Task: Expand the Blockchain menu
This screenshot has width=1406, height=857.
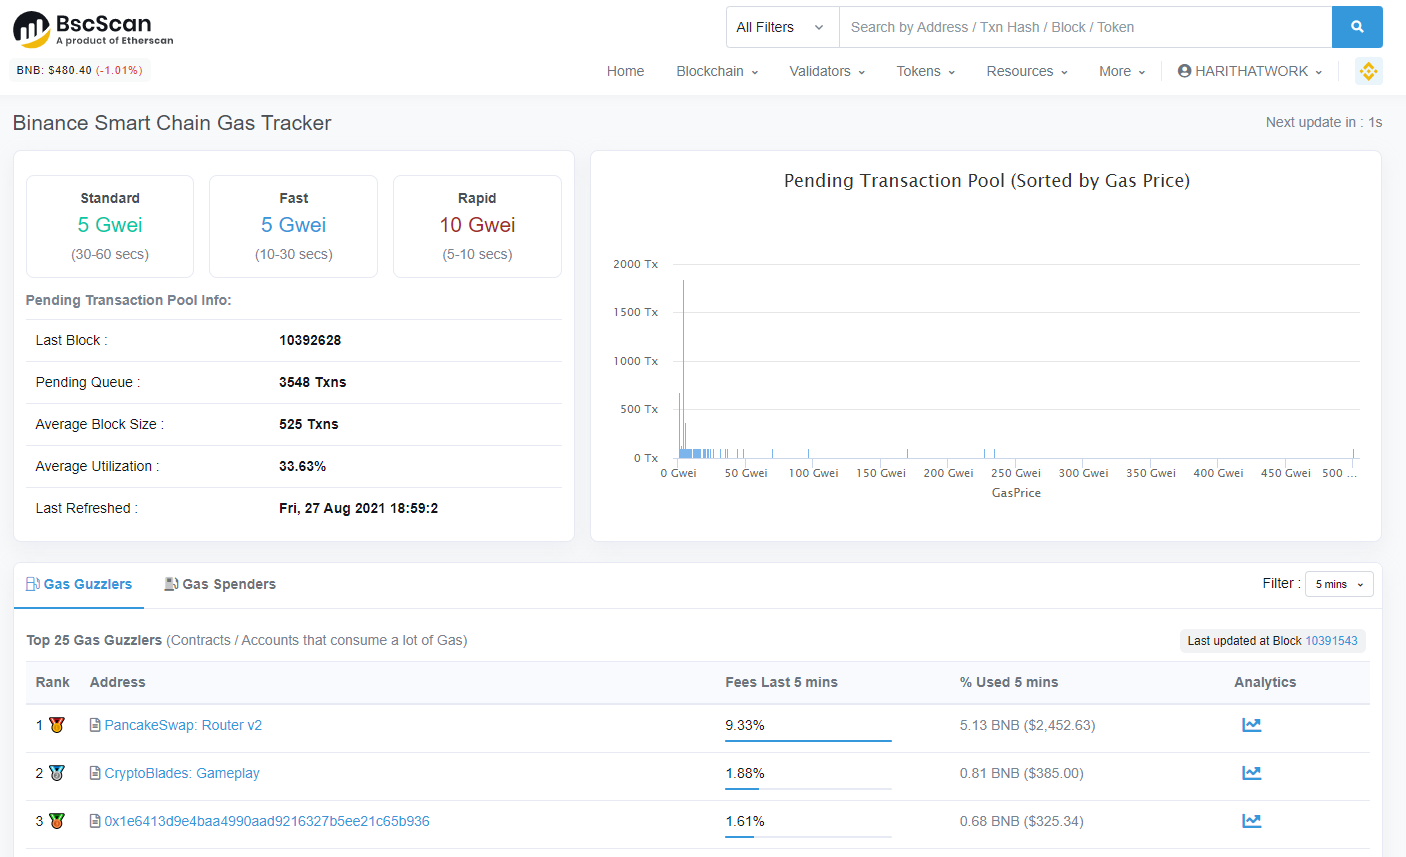Action: point(717,71)
